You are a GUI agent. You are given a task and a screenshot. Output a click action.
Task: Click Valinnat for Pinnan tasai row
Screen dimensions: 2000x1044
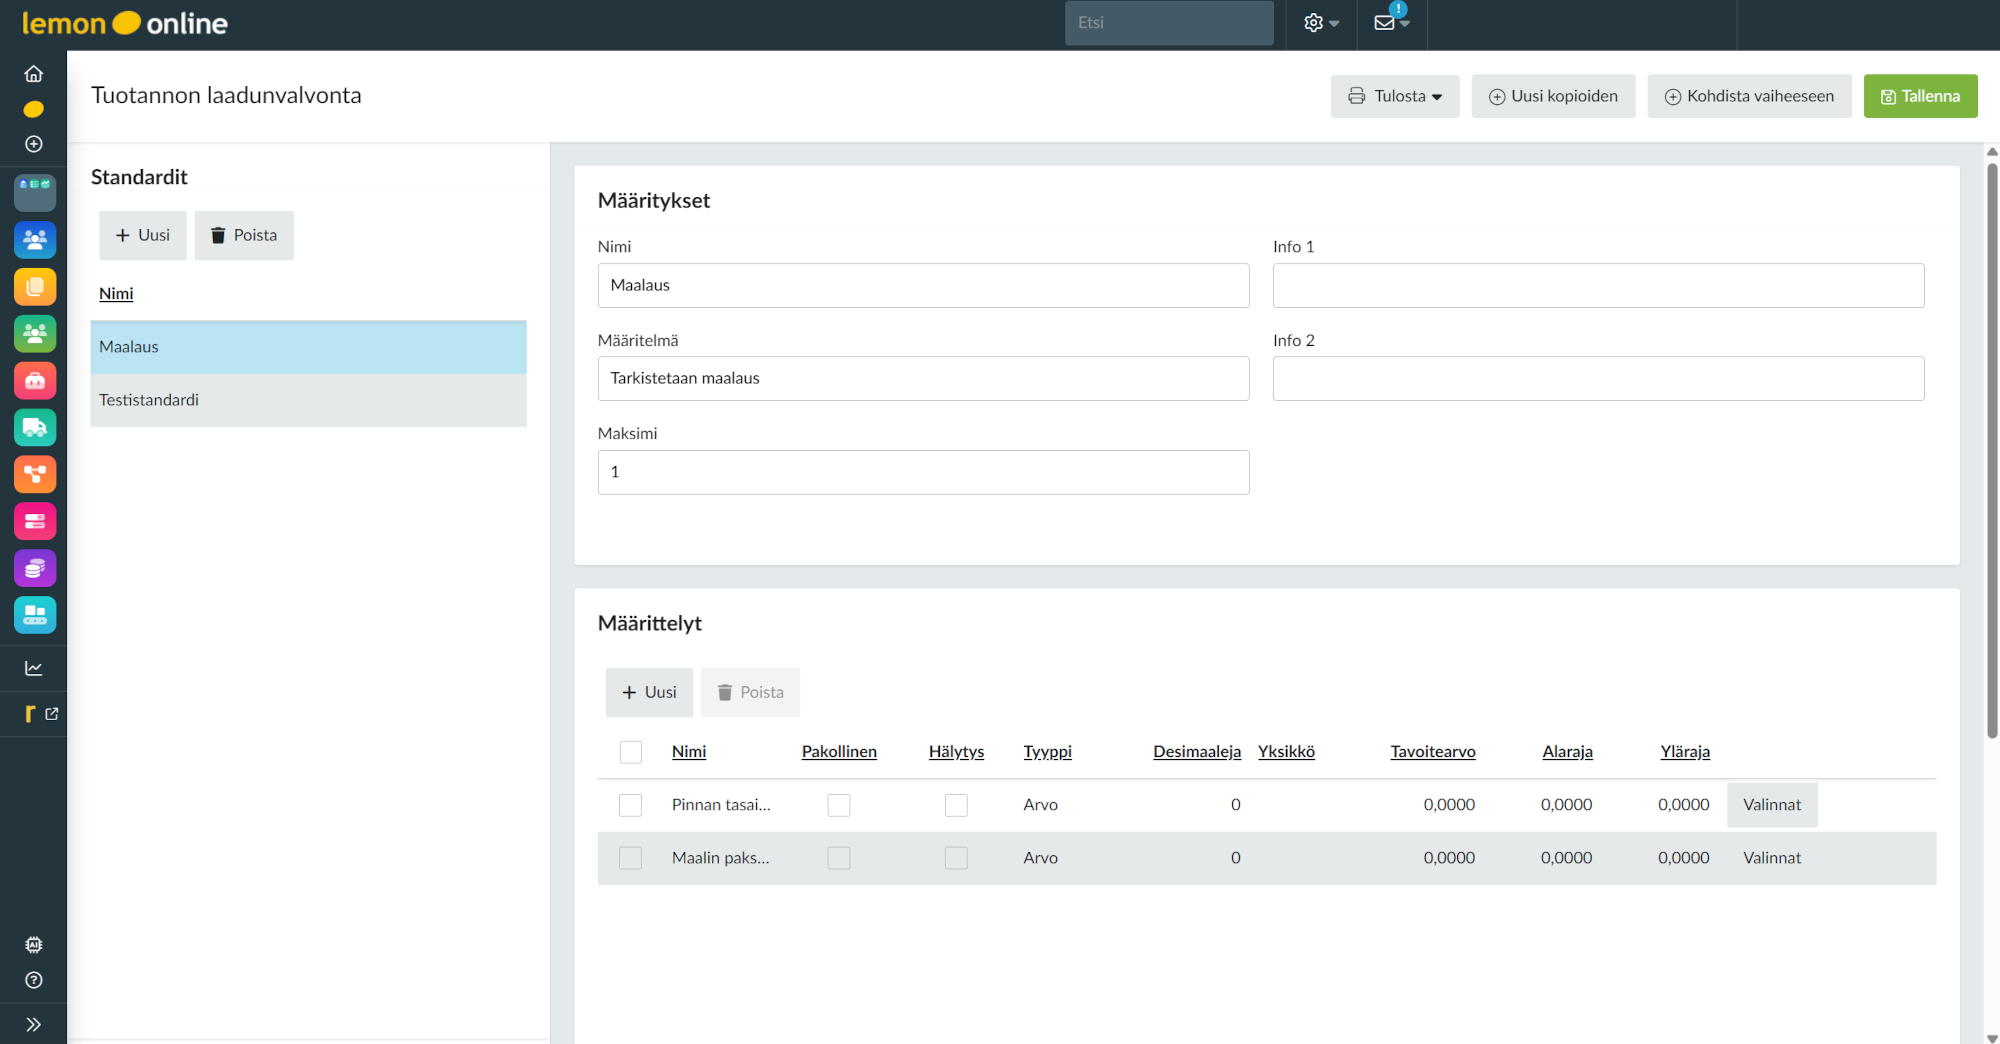[1771, 805]
